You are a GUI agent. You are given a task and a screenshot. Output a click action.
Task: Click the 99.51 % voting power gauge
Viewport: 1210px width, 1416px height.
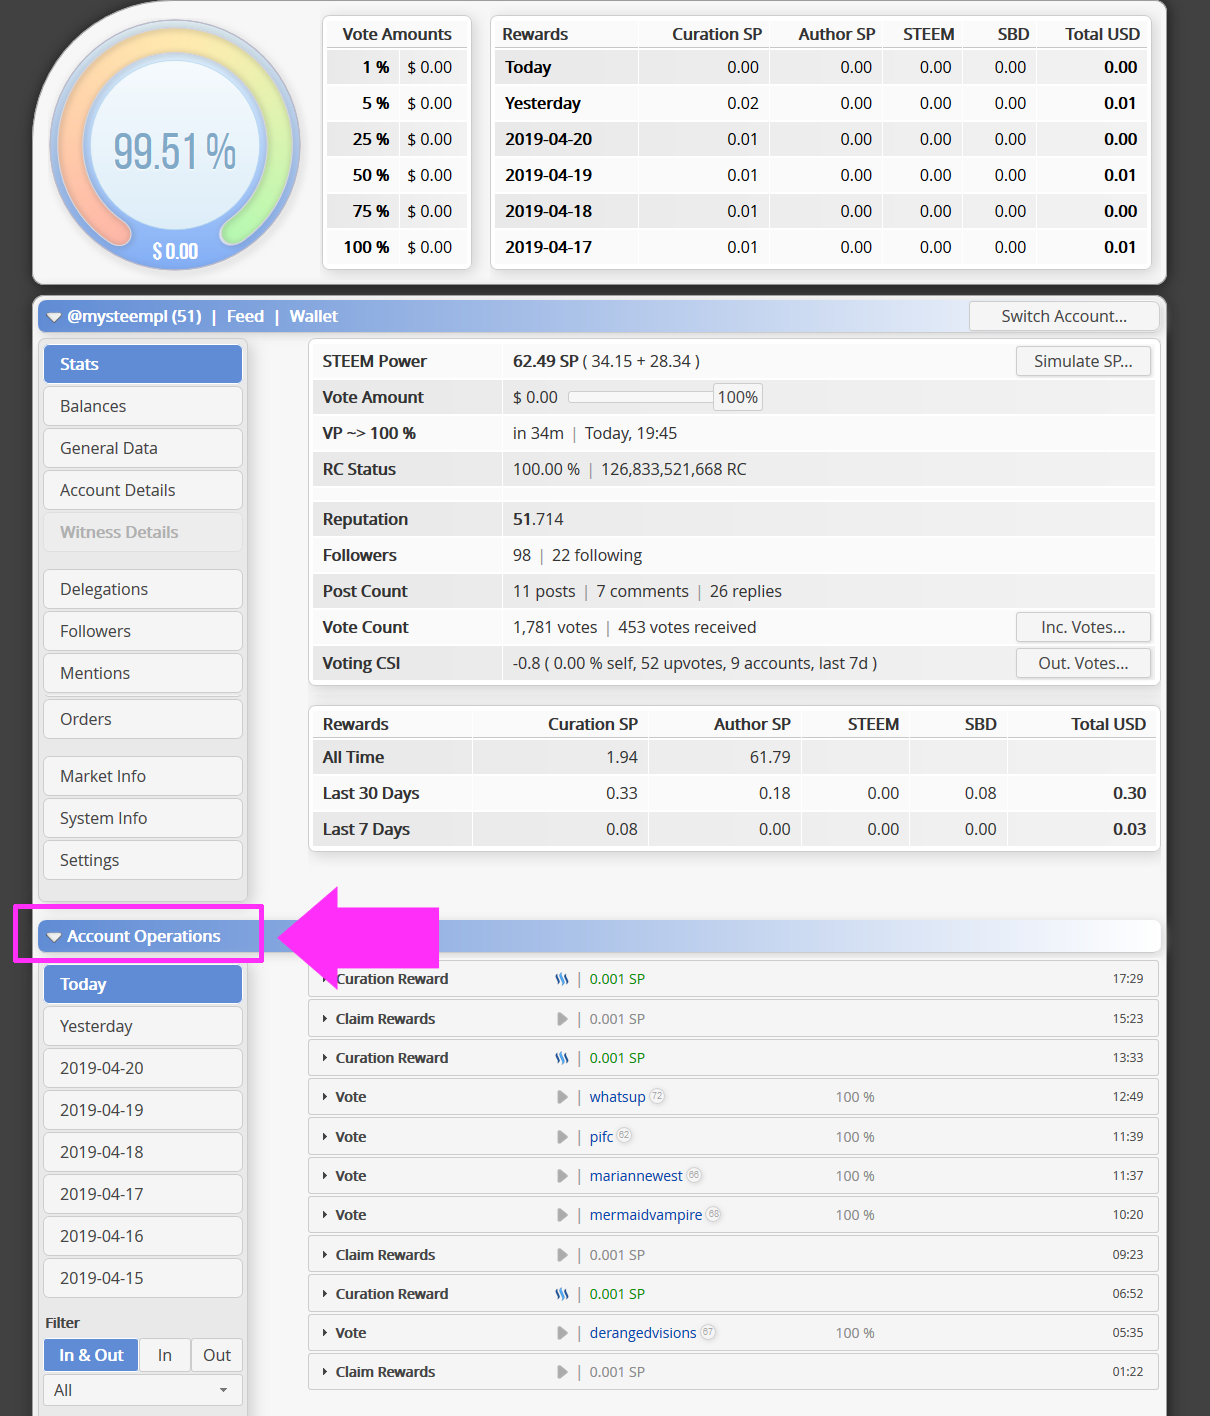(x=175, y=146)
